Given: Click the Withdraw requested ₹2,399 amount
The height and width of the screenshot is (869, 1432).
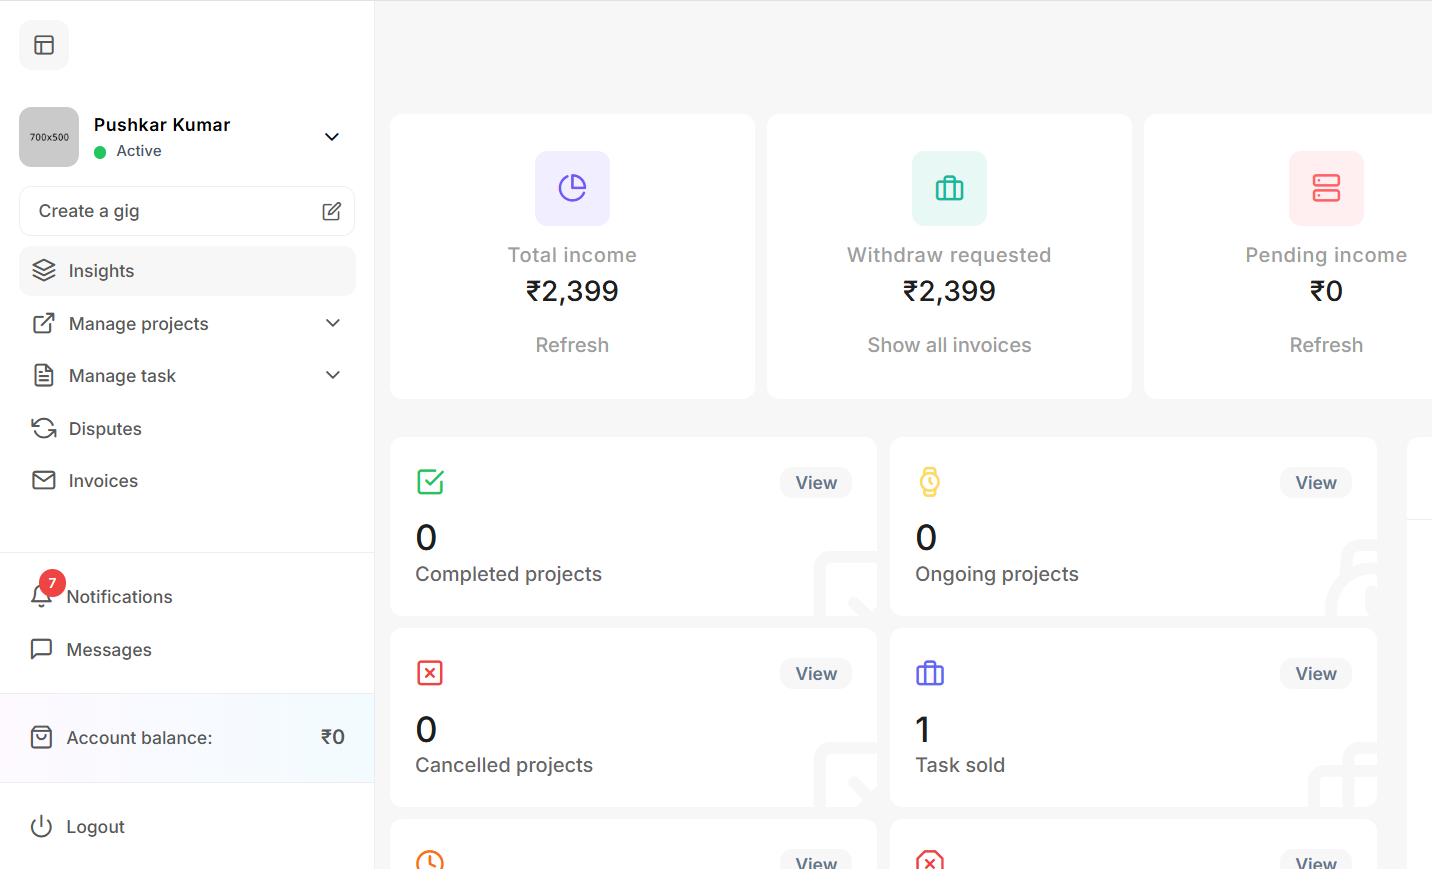Looking at the screenshot, I should tap(949, 291).
